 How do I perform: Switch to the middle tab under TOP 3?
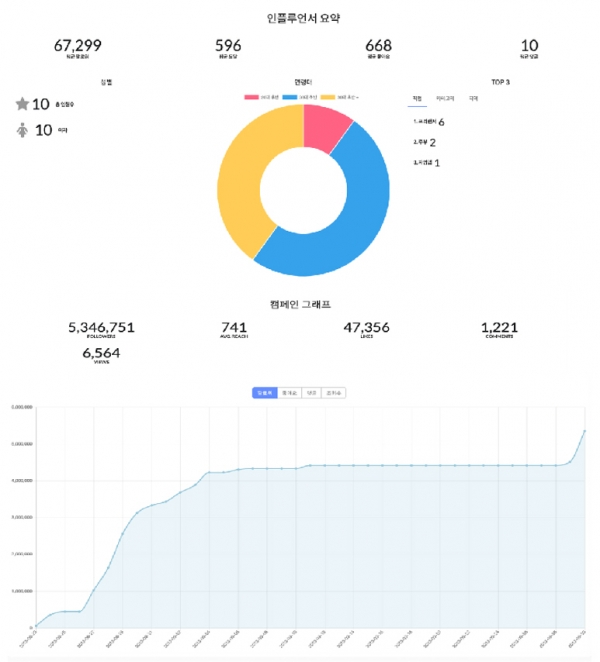[x=445, y=98]
